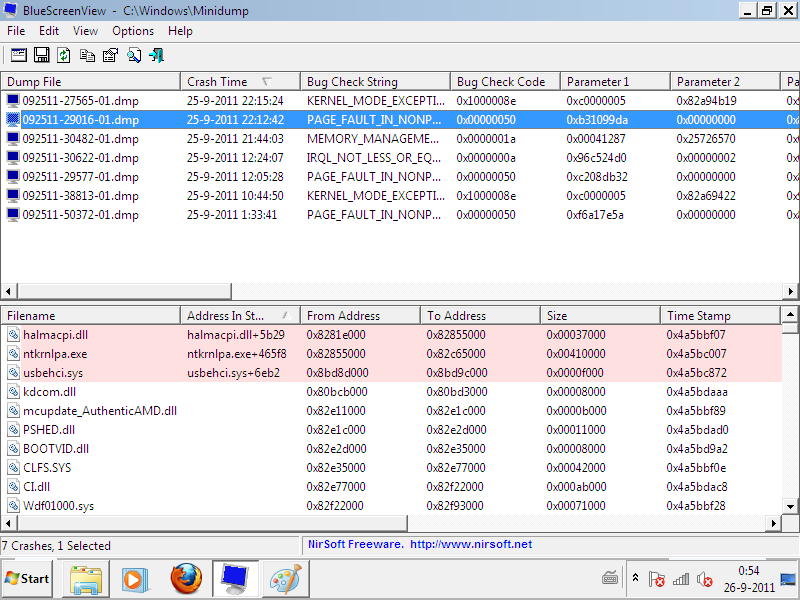This screenshot has width=800, height=600.
Task: Open Paint from the taskbar
Action: (x=286, y=579)
